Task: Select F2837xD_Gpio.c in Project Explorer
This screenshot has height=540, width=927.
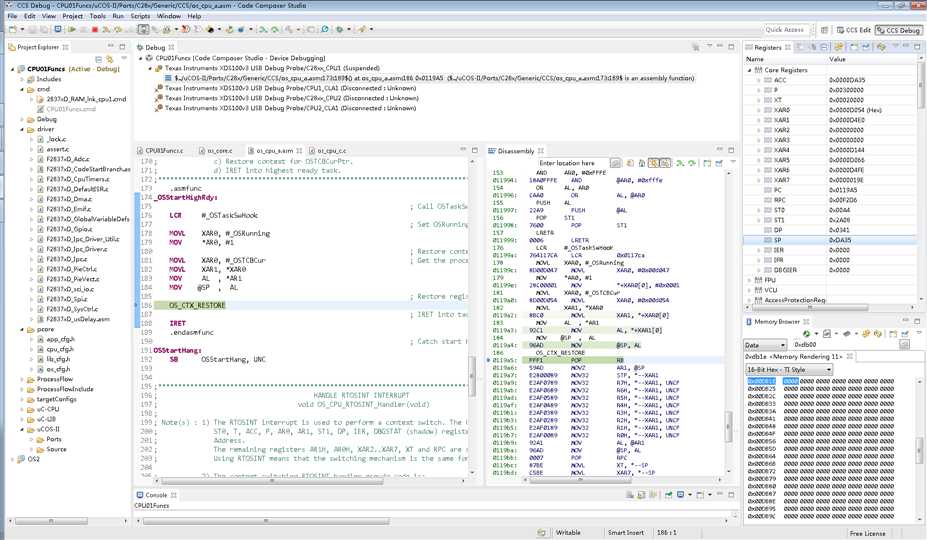Action: coord(69,229)
